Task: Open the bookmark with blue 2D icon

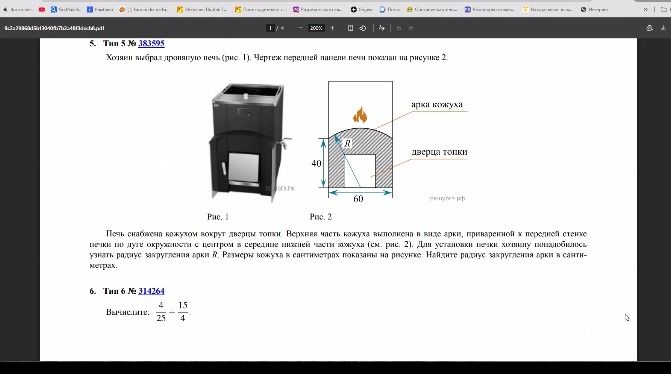Action: click(x=490, y=9)
